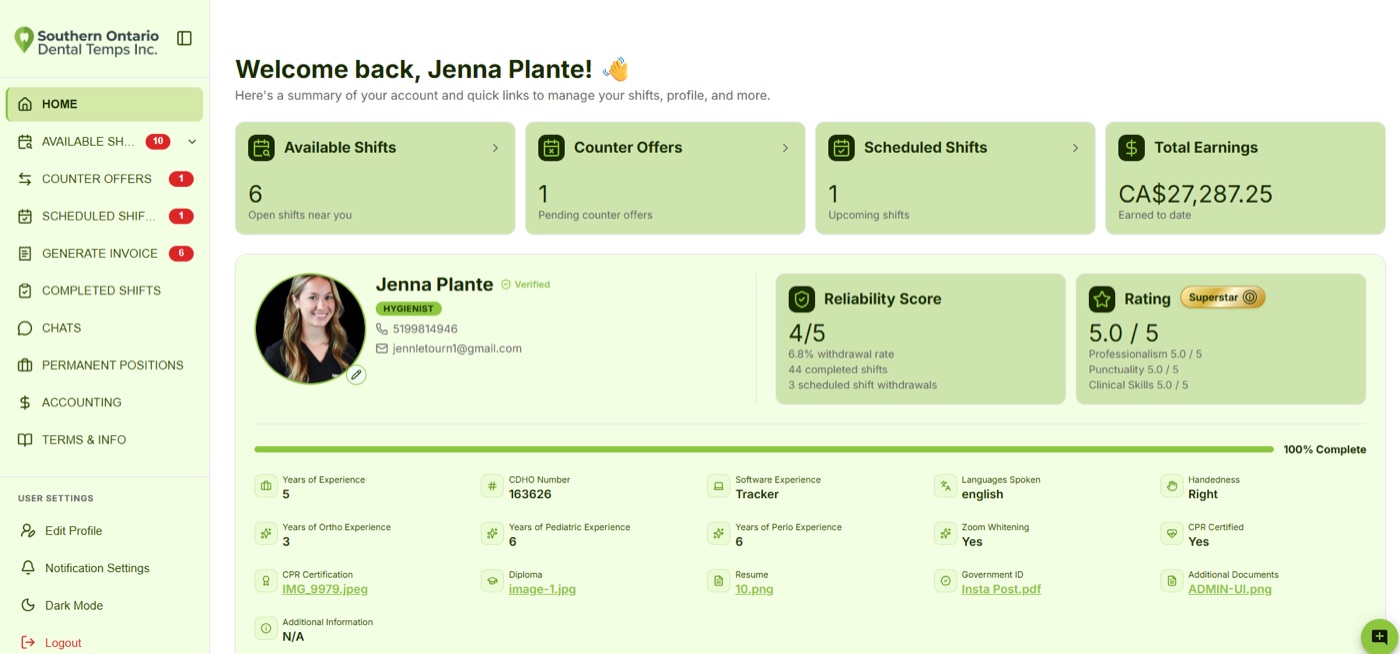Viewport: 1400px width, 654px height.
Task: Open Counter Offers card chevron
Action: point(785,148)
